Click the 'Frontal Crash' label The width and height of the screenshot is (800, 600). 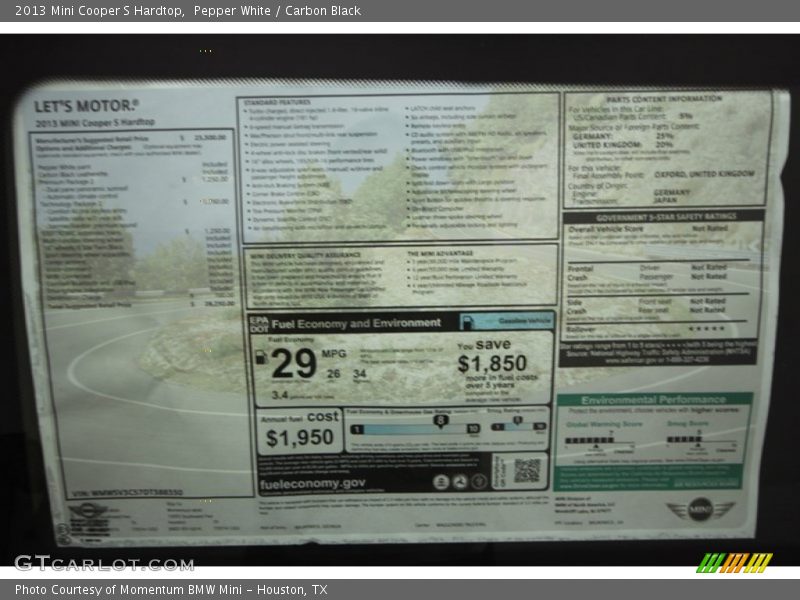(x=580, y=273)
